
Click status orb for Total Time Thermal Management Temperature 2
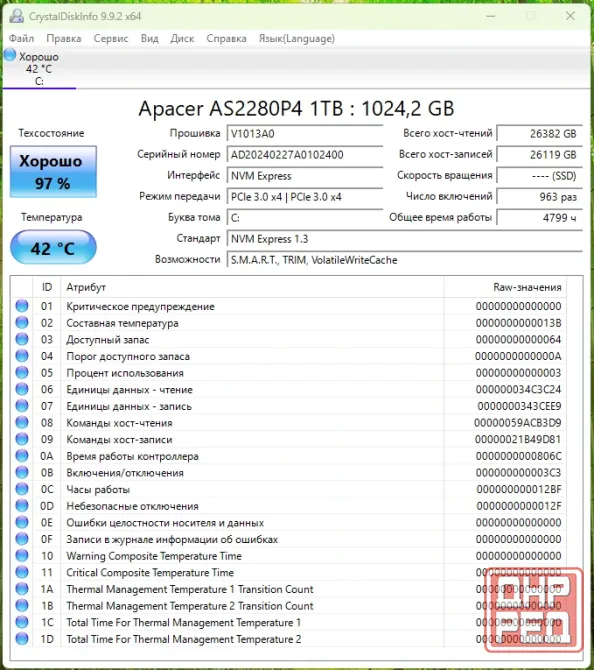point(22,639)
